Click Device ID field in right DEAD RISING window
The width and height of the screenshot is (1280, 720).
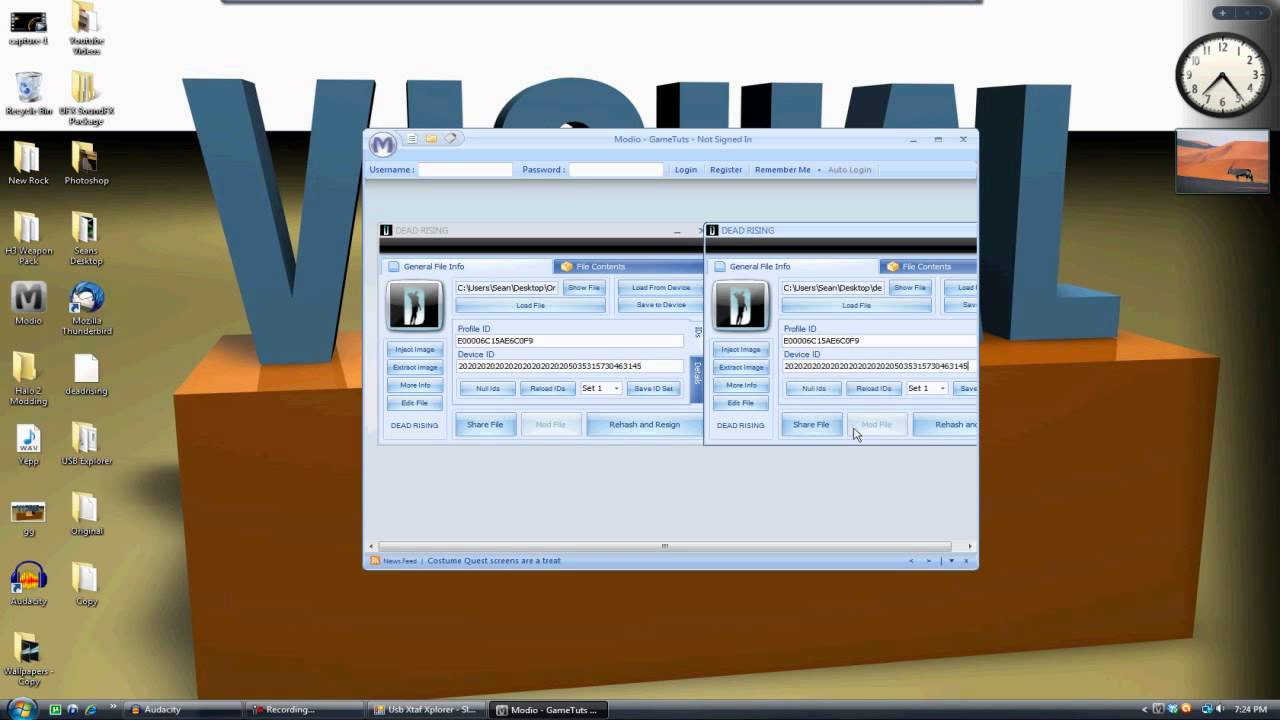click(x=877, y=366)
